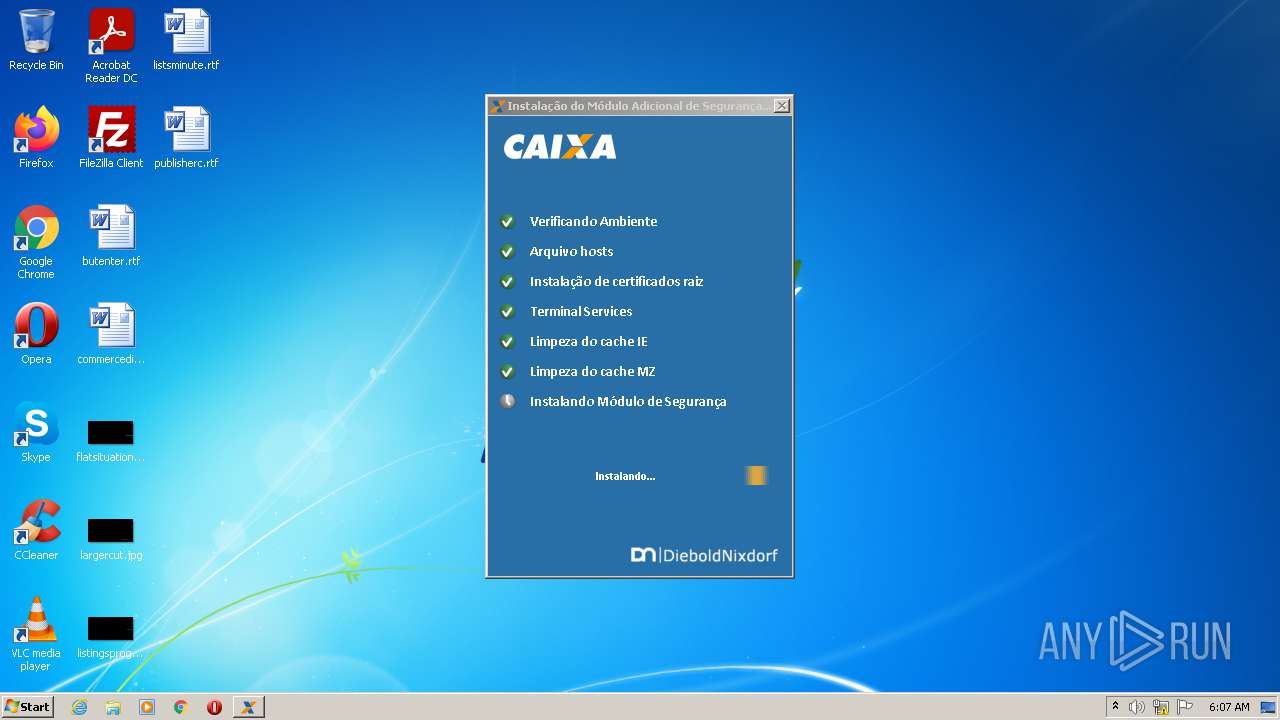Click the 'Instalando...' status text
Image resolution: width=1280 pixels, height=720 pixels.
[625, 476]
